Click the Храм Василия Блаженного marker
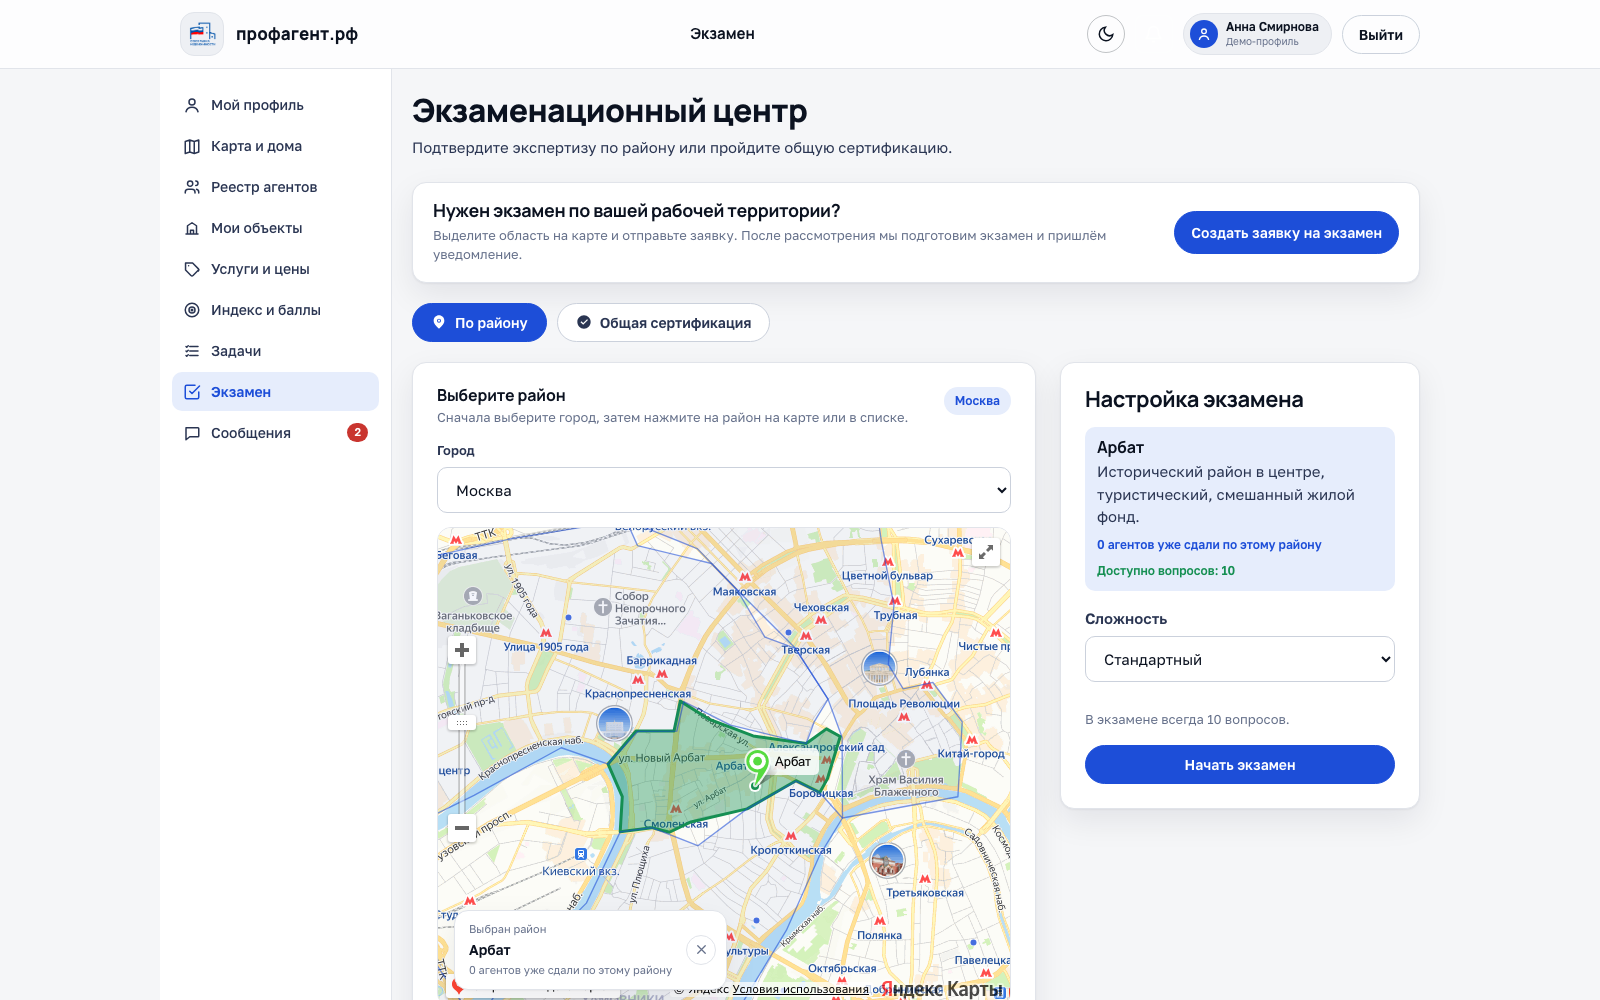The height and width of the screenshot is (1000, 1600). (x=906, y=759)
